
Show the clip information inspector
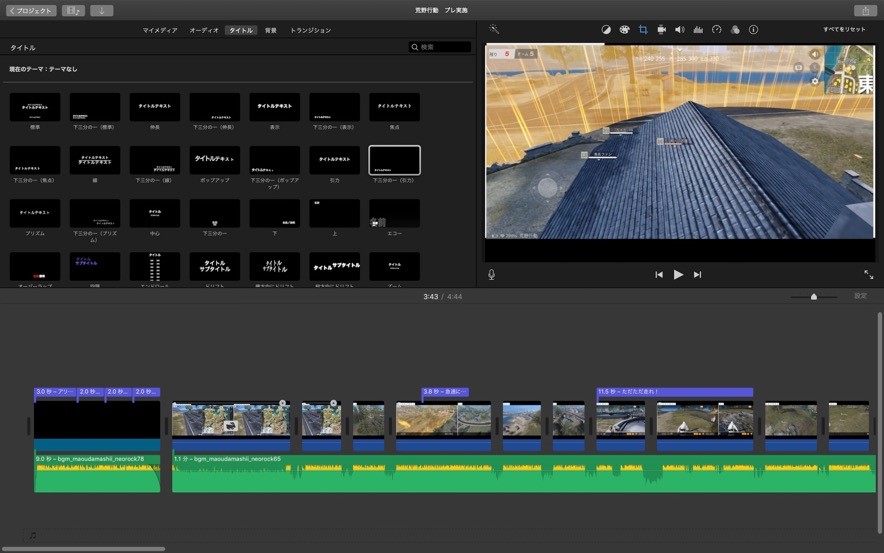(x=753, y=30)
